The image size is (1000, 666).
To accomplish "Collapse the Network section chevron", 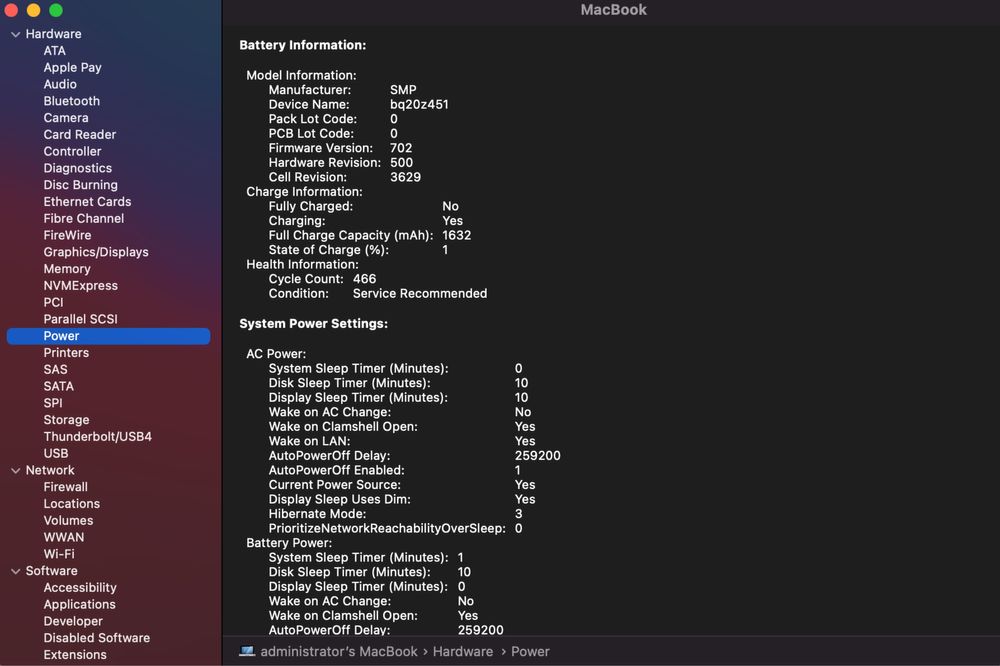I will [x=15, y=471].
